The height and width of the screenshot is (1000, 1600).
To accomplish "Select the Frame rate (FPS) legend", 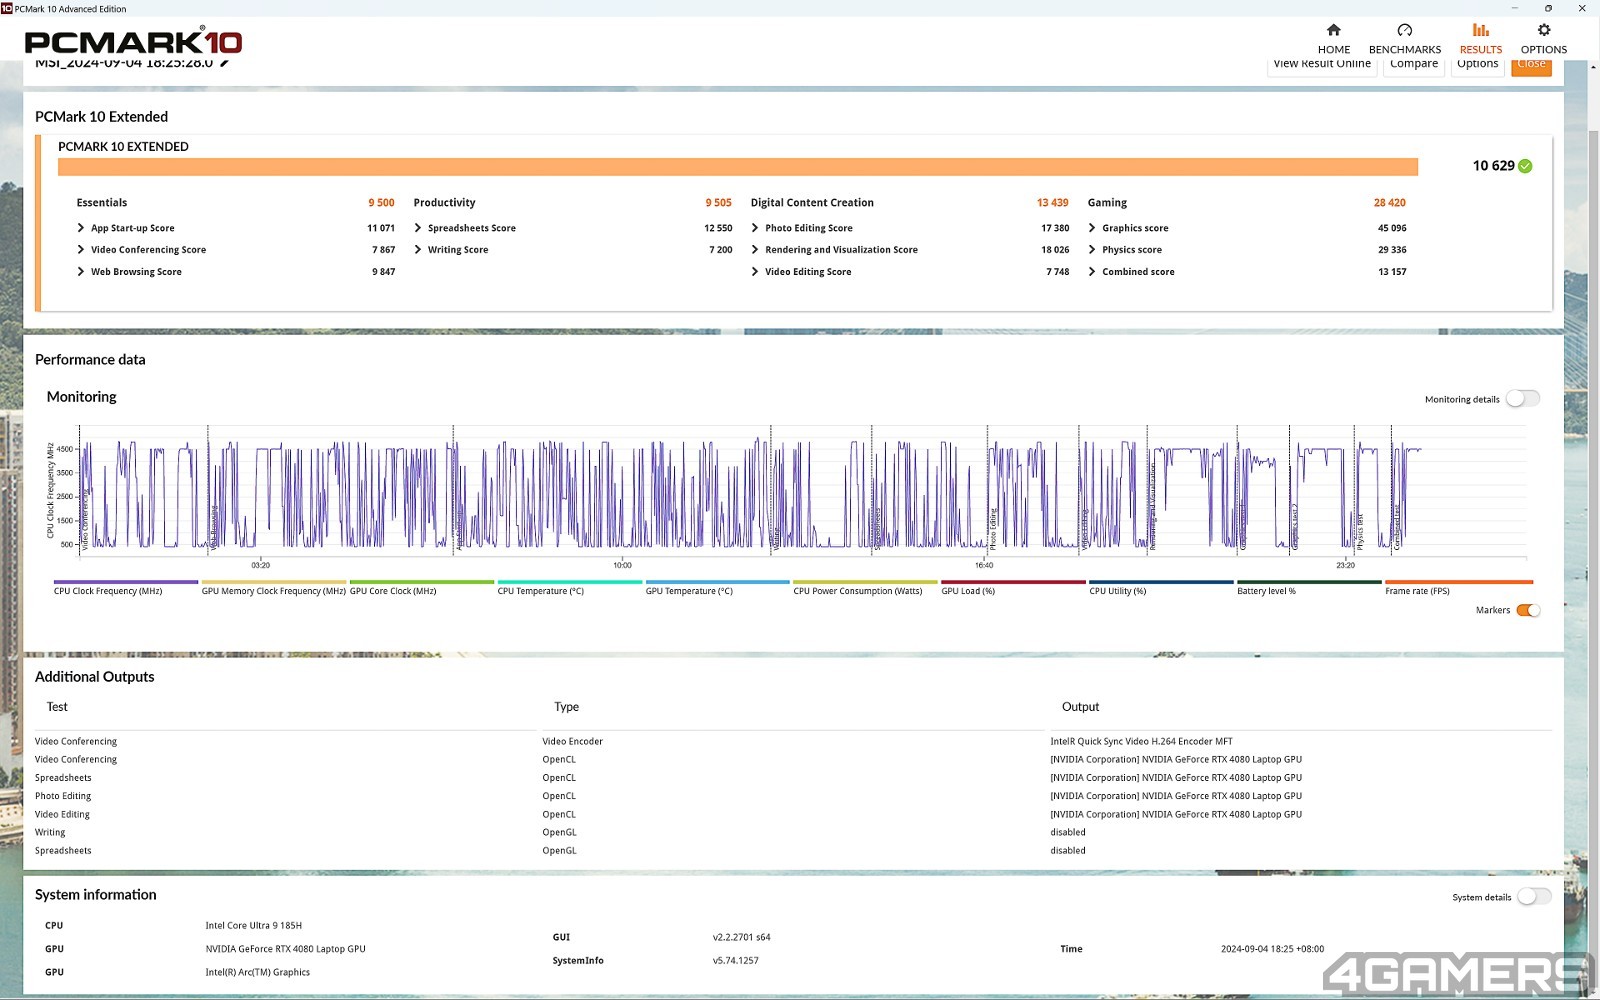I will point(1459,587).
